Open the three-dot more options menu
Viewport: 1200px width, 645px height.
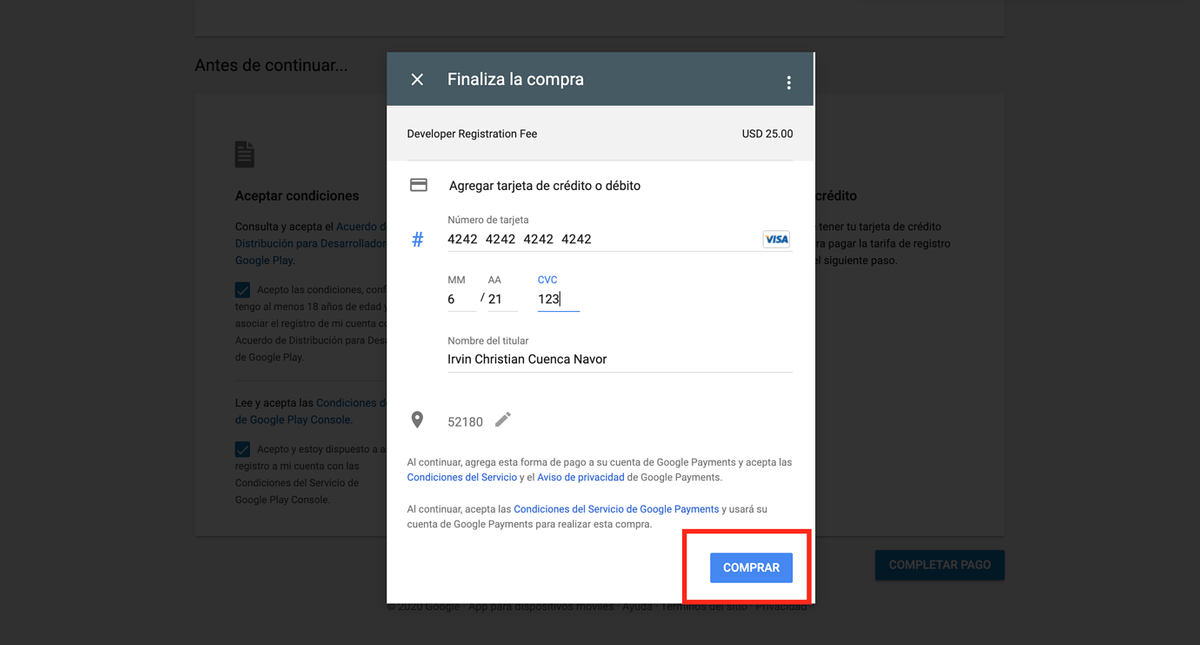coord(789,83)
